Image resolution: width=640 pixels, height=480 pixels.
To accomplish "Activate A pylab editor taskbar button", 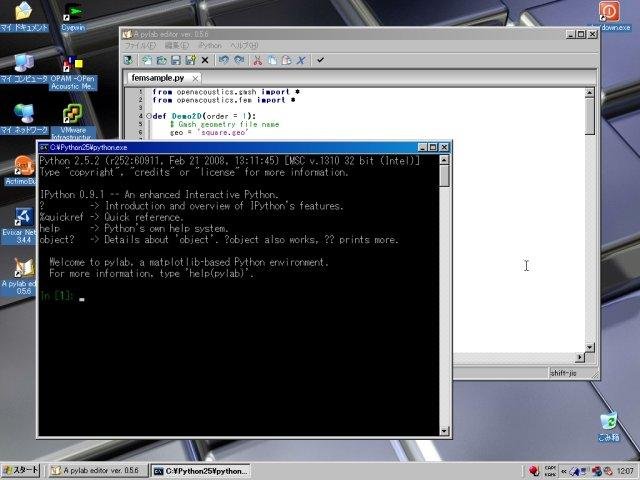I will click(x=97, y=471).
